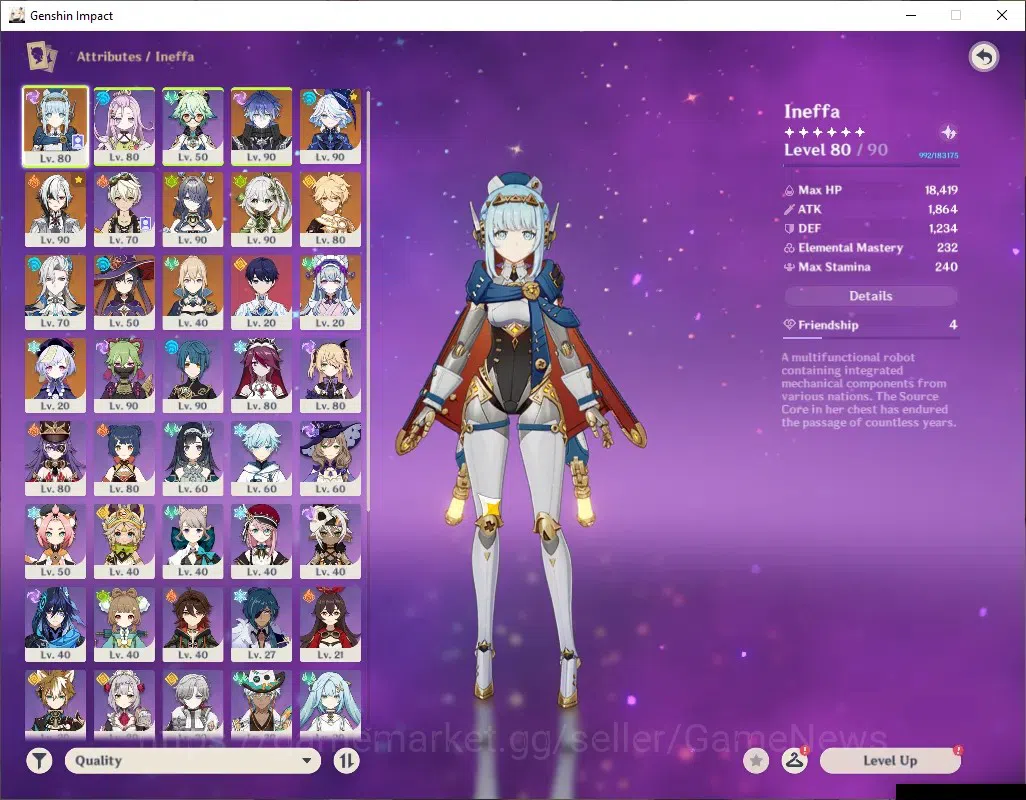Select Faruzan's twin-tailed portrait in bottom row
Screen dimensions: 1026x800
tap(330, 704)
